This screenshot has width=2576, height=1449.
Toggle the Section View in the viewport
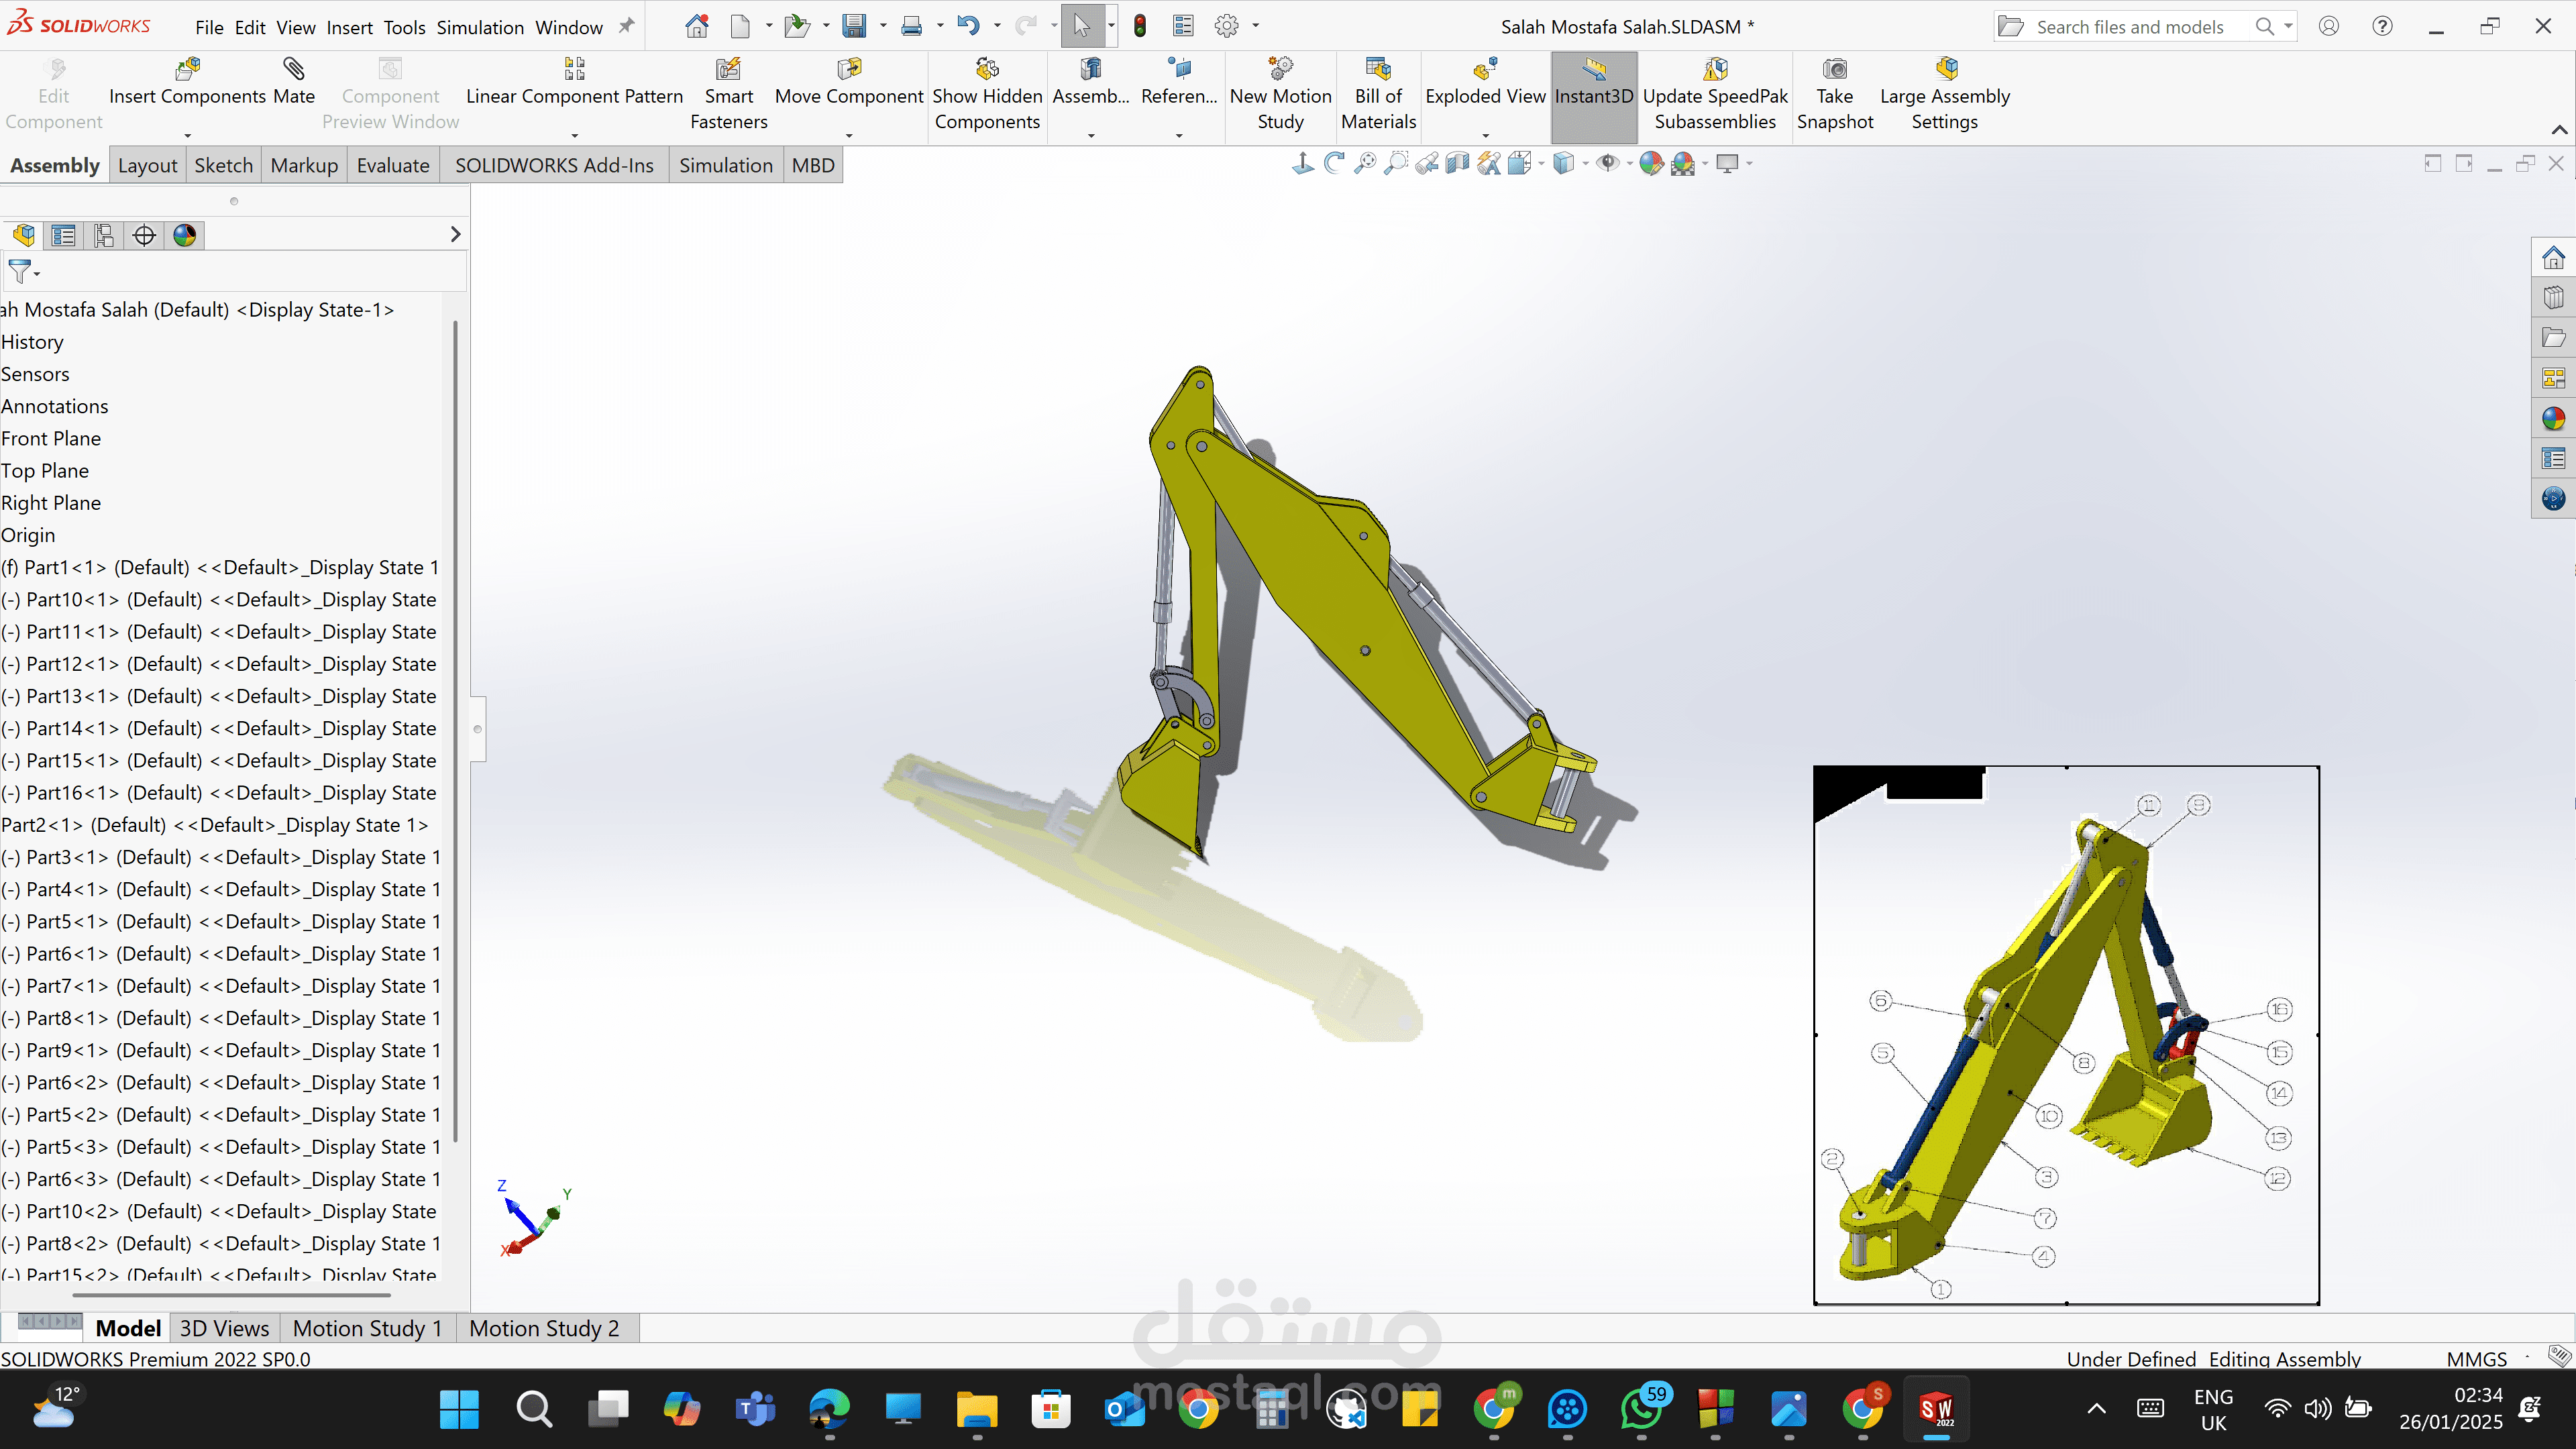click(1457, 163)
